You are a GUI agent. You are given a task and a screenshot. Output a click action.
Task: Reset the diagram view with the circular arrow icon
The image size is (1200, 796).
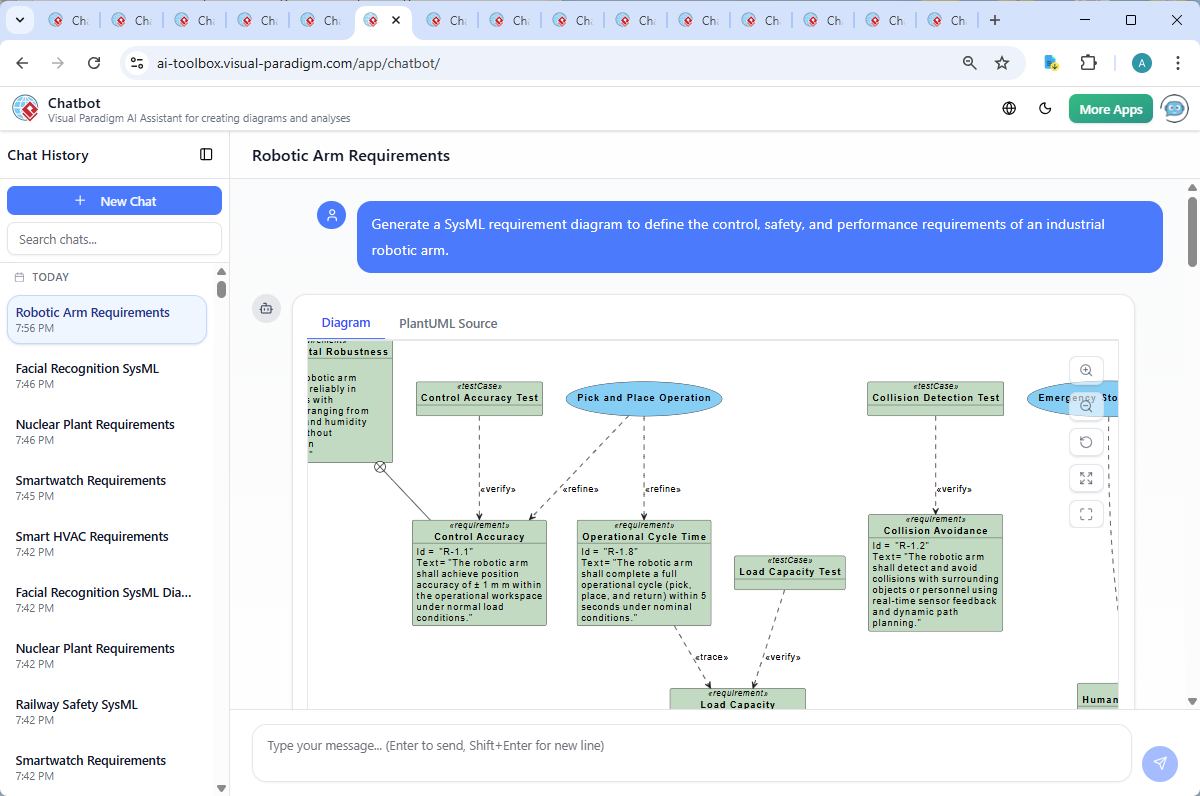pyautogui.click(x=1086, y=441)
